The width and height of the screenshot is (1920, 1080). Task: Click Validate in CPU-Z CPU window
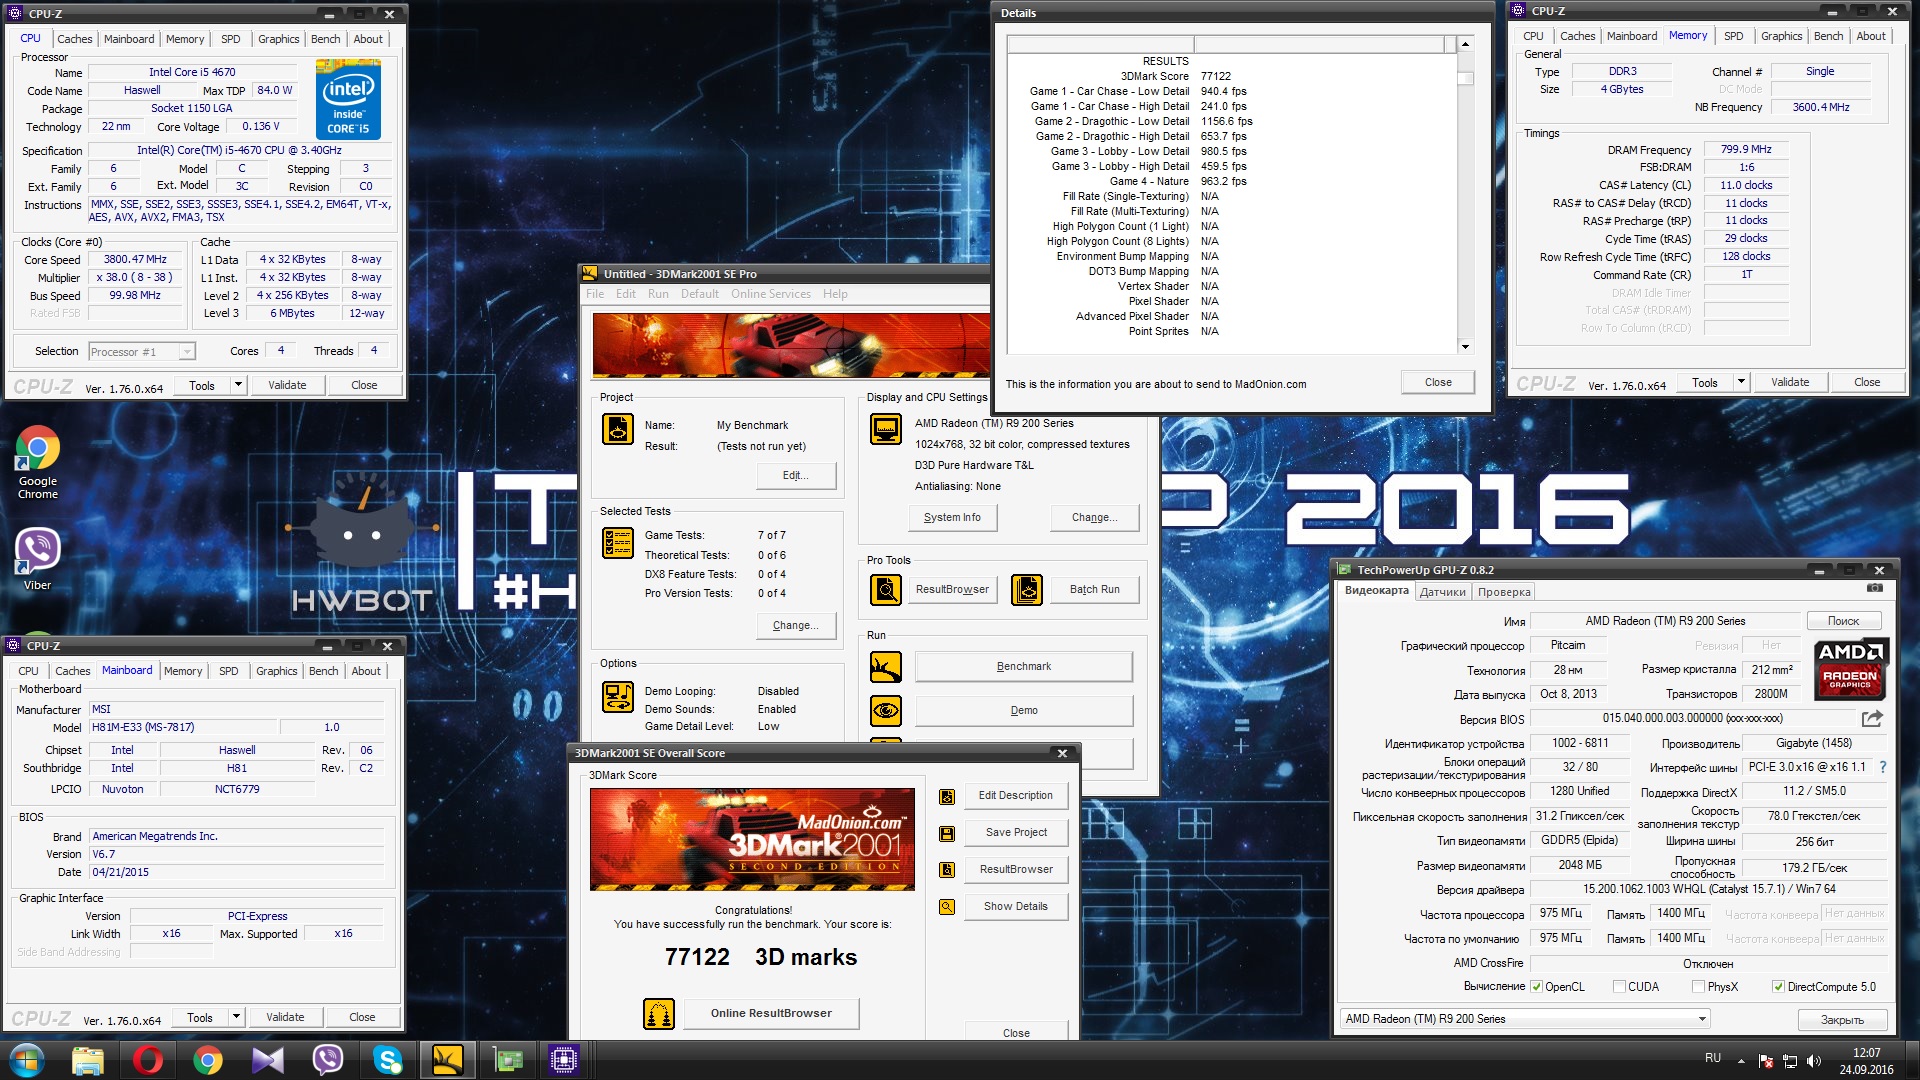click(x=287, y=385)
